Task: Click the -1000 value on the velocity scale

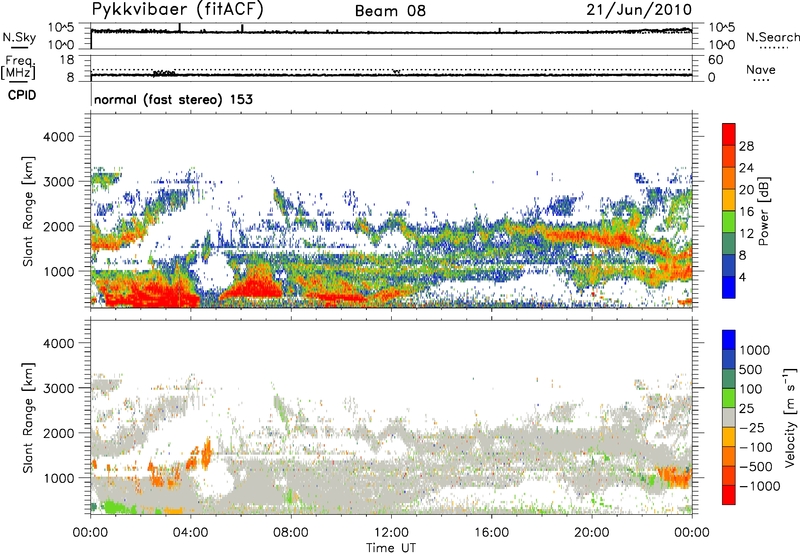Action: [x=759, y=486]
